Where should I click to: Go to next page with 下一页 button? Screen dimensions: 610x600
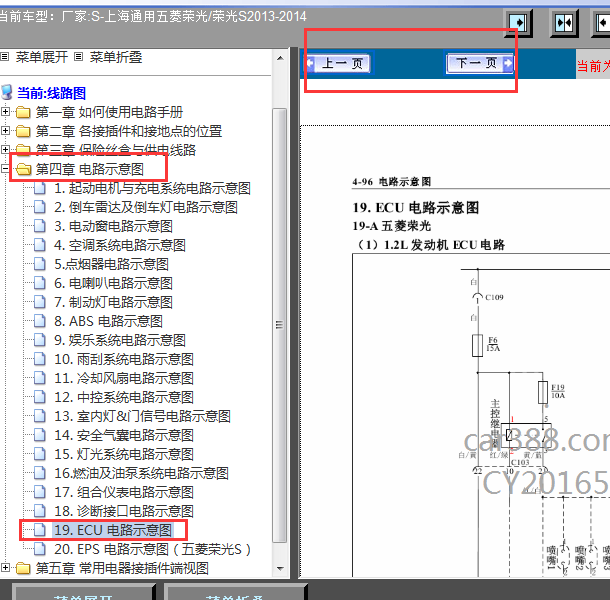tap(480, 63)
